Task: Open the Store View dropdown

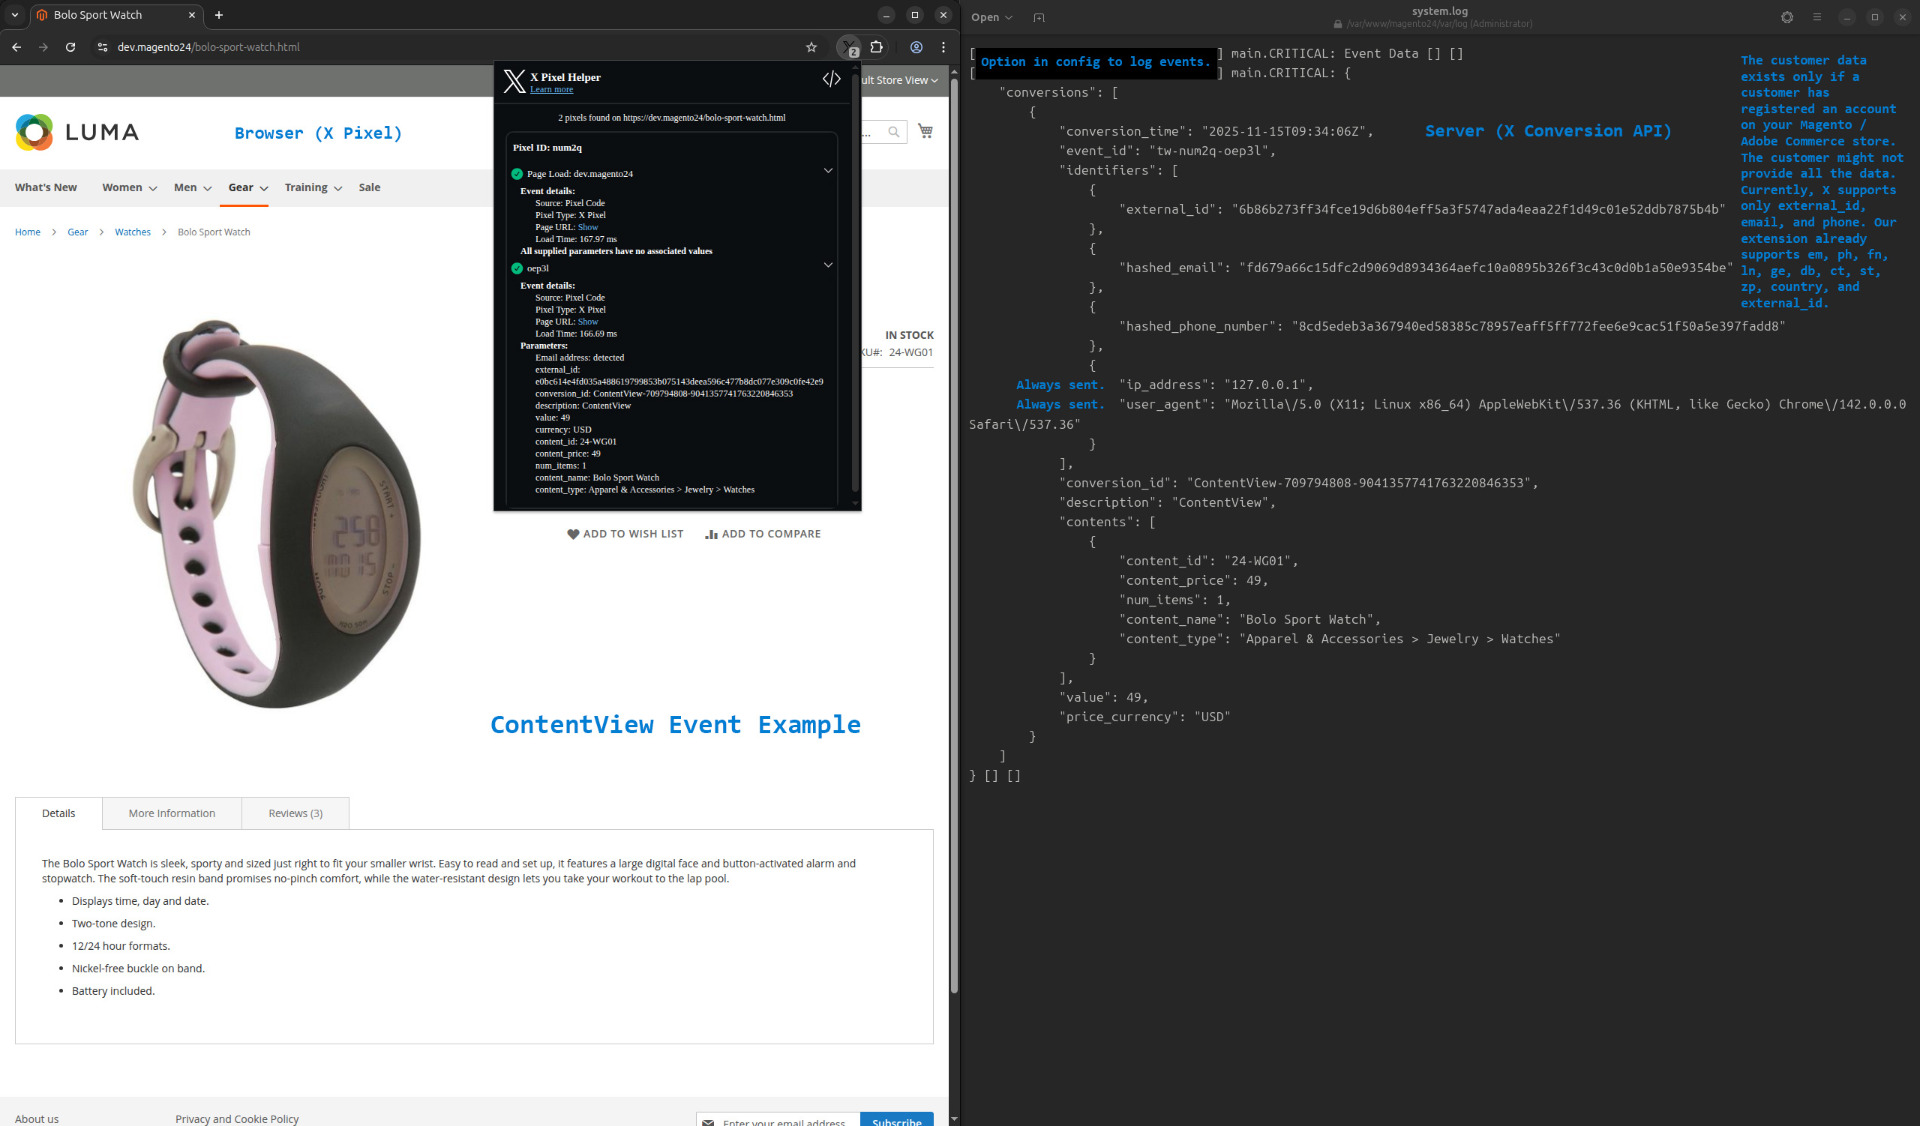Action: pyautogui.click(x=899, y=80)
